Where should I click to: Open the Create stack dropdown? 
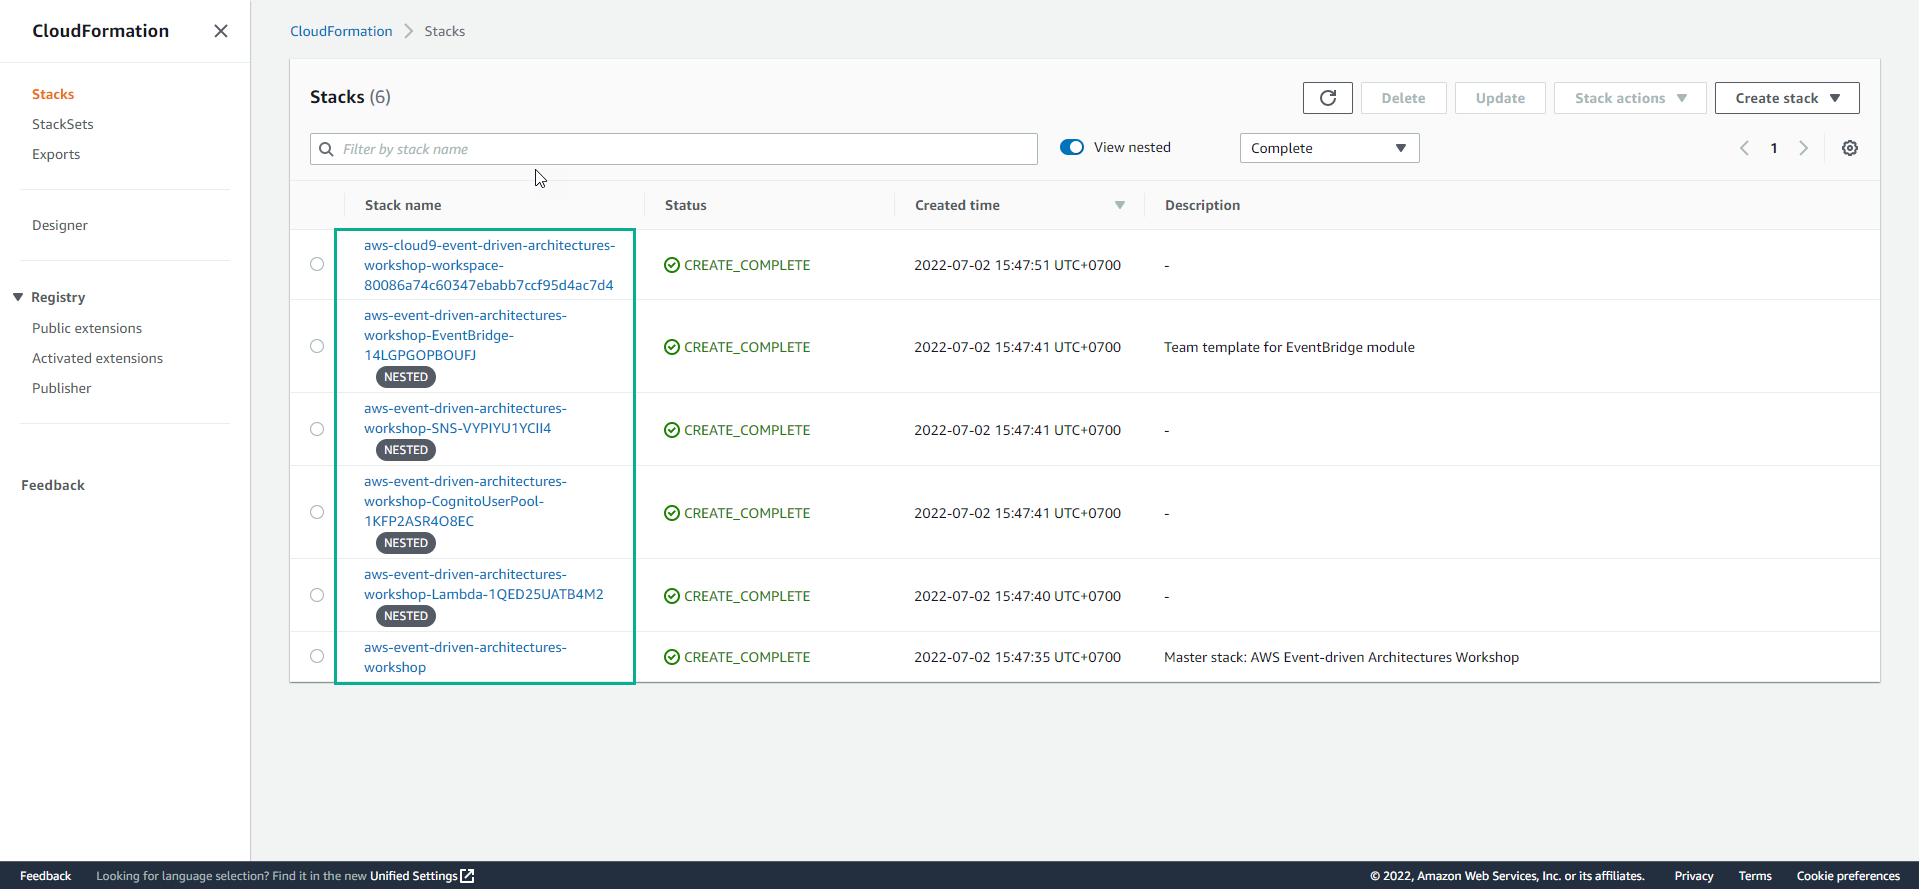(x=1787, y=98)
